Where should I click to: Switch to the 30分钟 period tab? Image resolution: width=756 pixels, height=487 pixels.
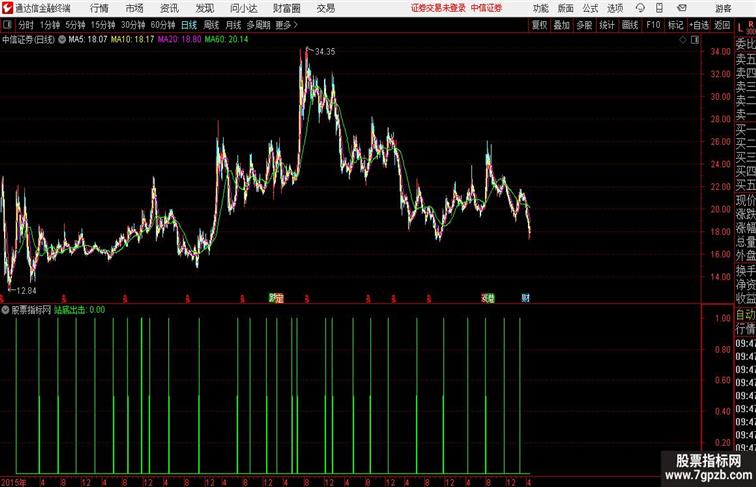133,25
